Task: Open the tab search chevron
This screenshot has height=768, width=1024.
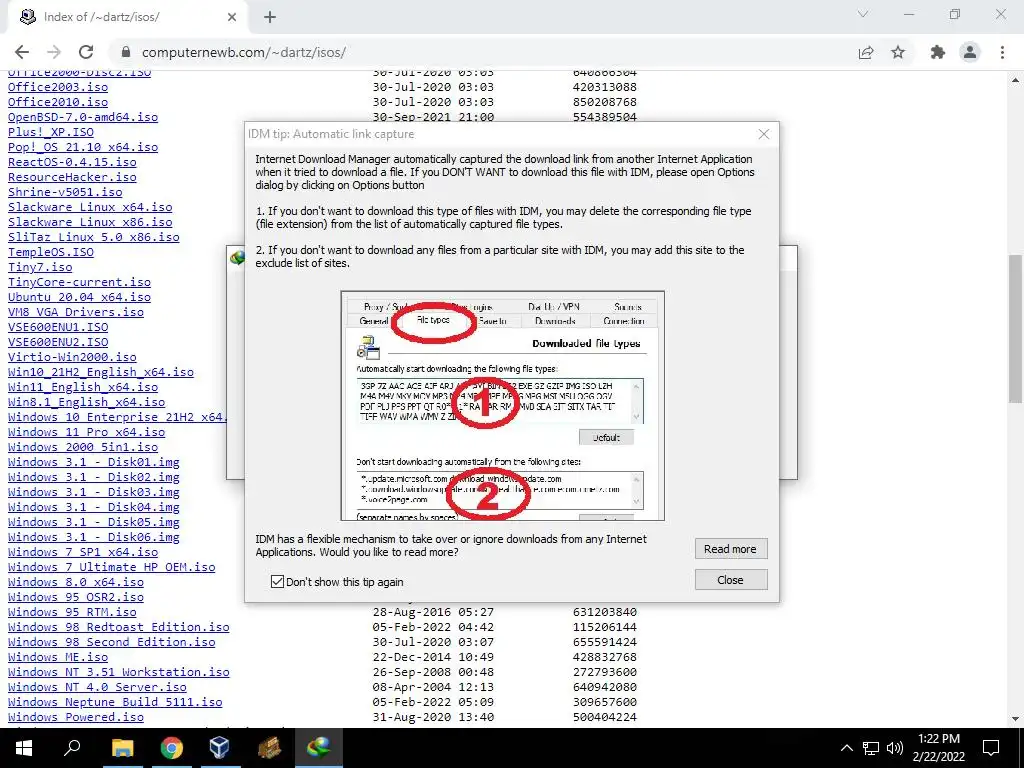Action: [863, 14]
